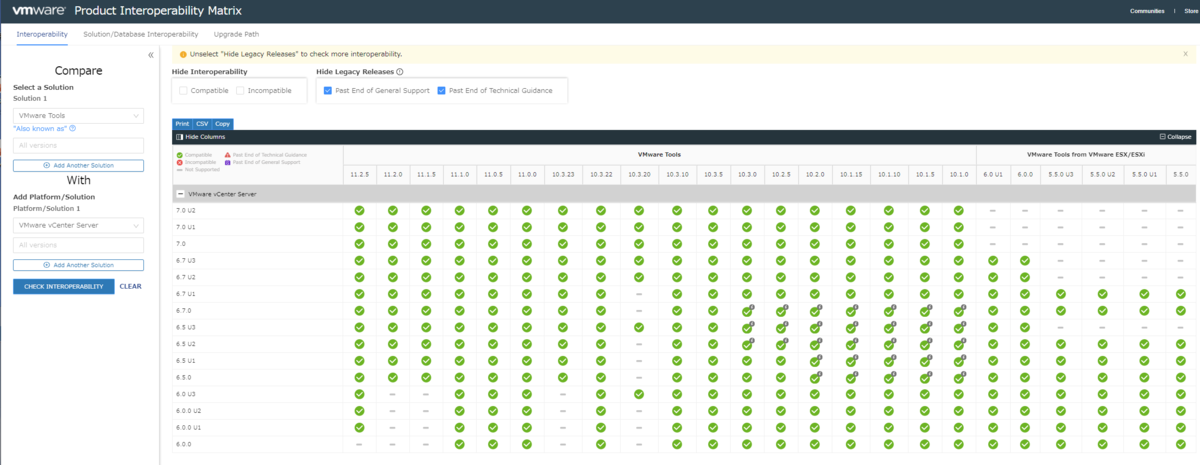Viewport: 1200px width, 465px height.
Task: Open the Communities link in header
Action: [1146, 11]
